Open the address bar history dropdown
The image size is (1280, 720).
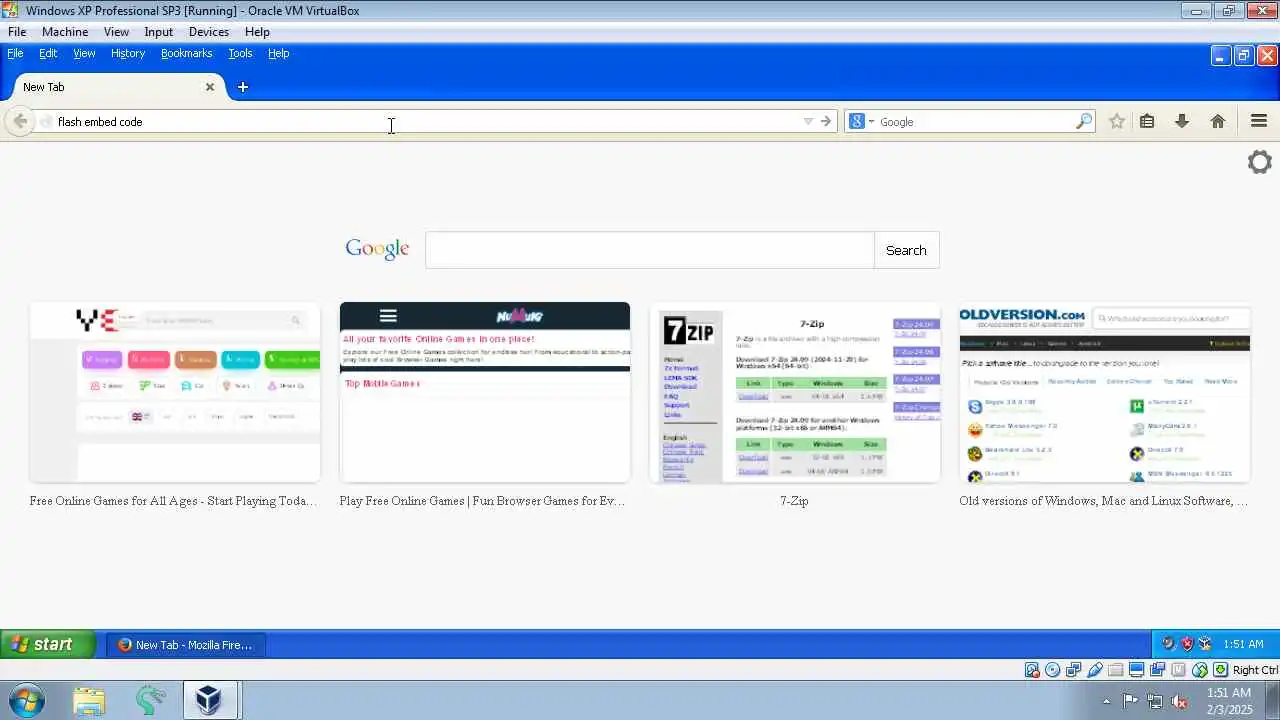[x=808, y=121]
